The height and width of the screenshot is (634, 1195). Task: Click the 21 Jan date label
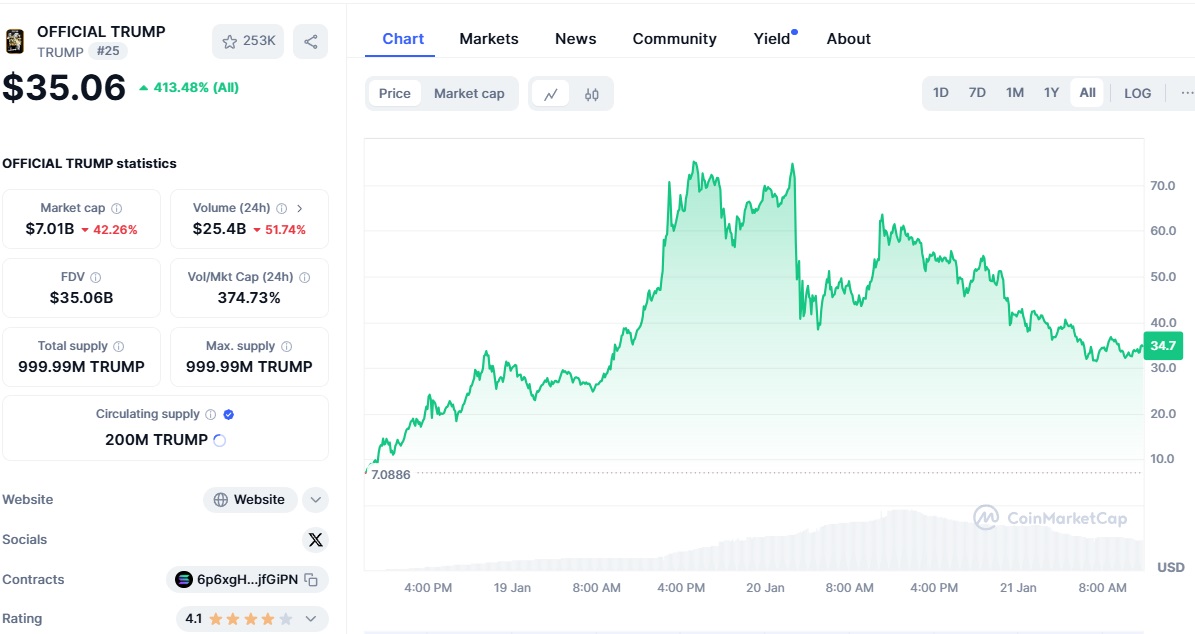tap(1018, 588)
